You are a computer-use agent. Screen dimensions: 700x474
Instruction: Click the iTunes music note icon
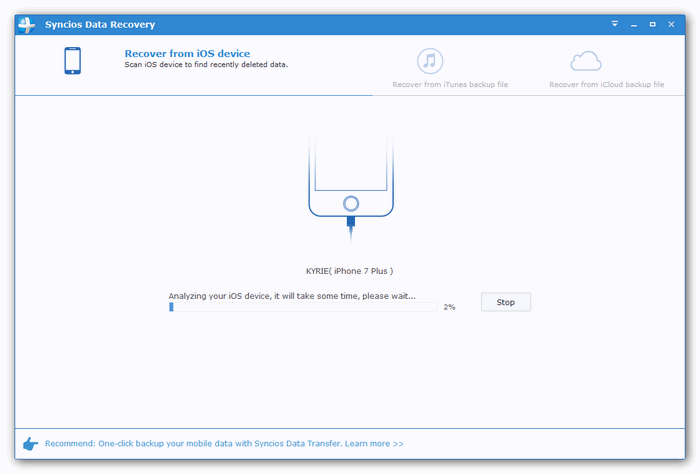pyautogui.click(x=431, y=61)
